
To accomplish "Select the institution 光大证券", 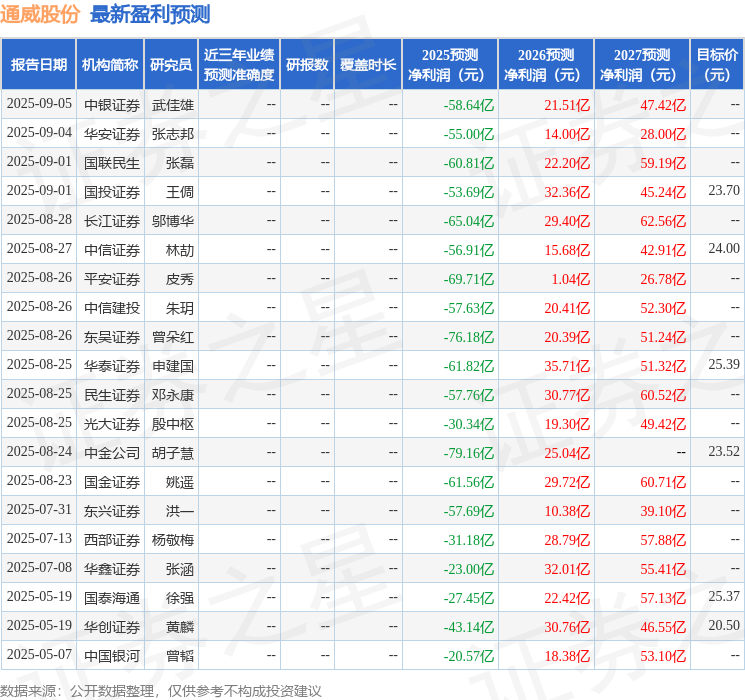I will coord(112,423).
